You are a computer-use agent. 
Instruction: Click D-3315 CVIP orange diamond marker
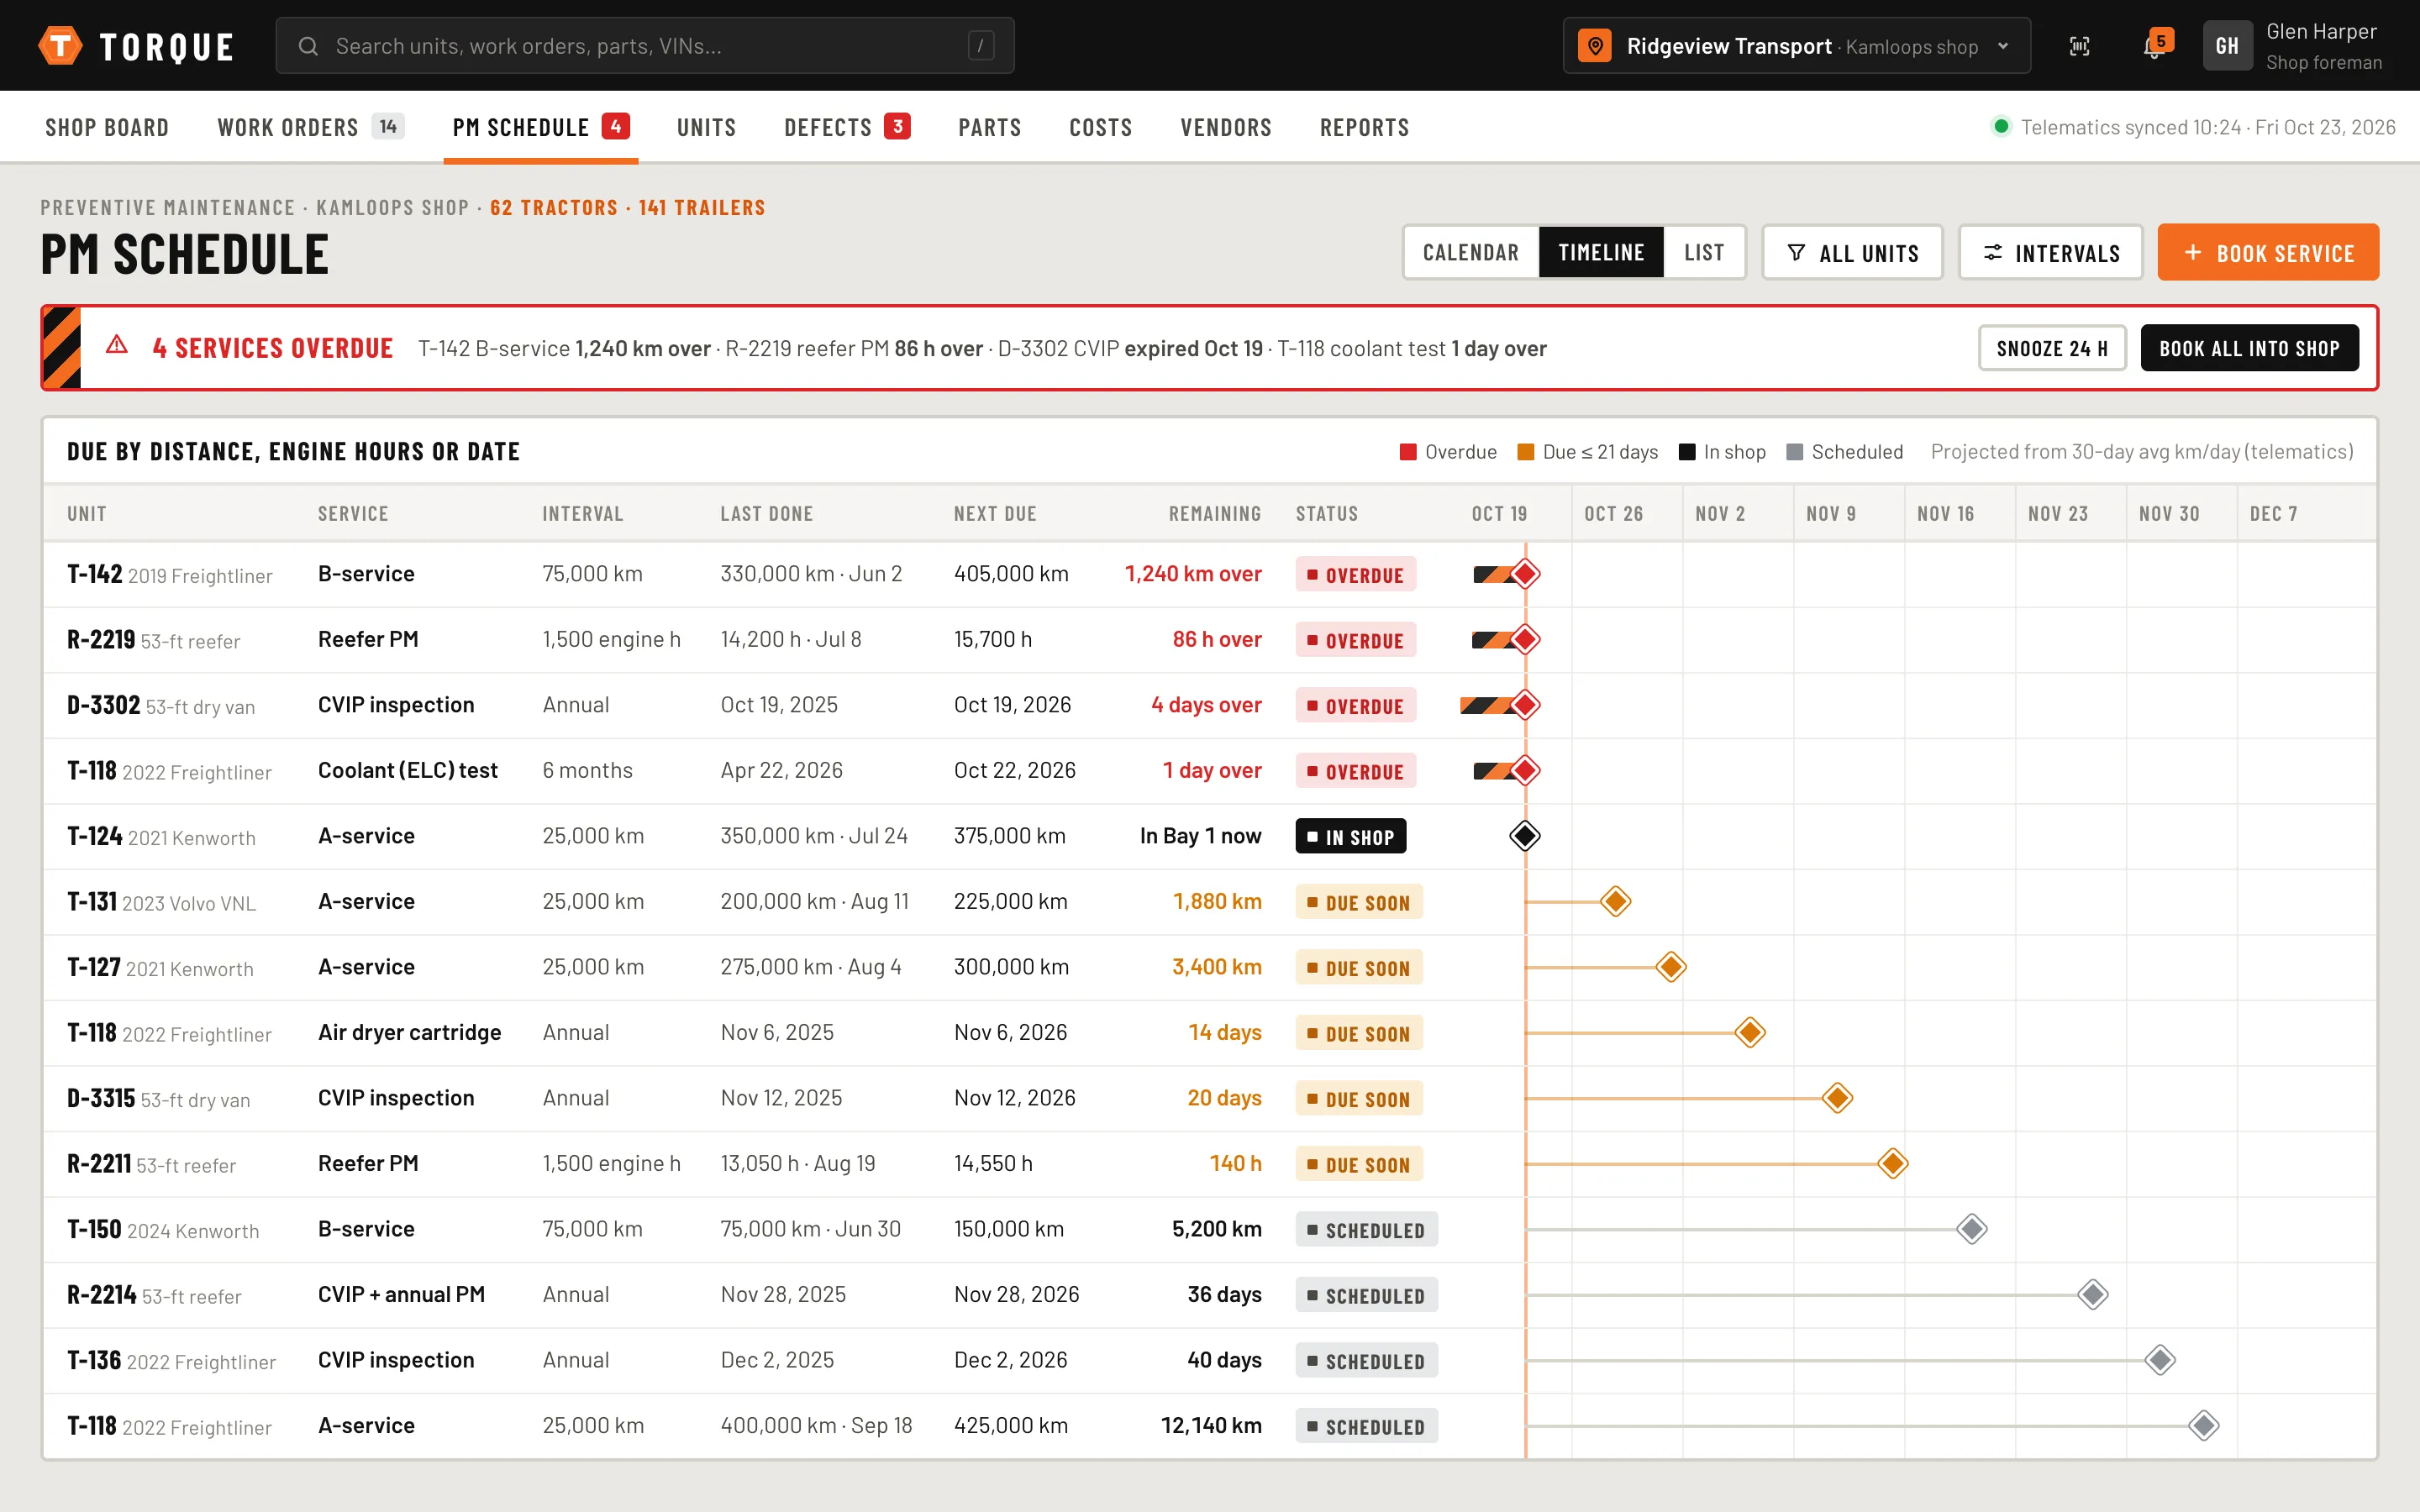click(x=1837, y=1098)
